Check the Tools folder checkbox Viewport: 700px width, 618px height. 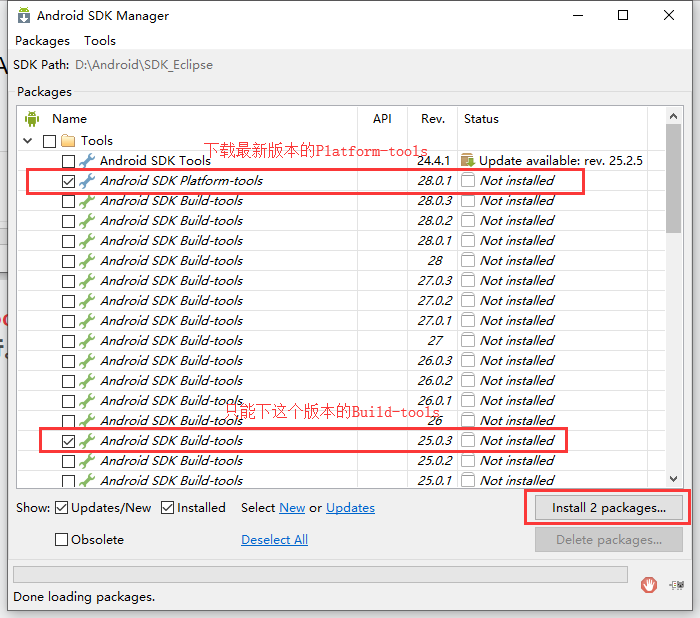pyautogui.click(x=49, y=141)
